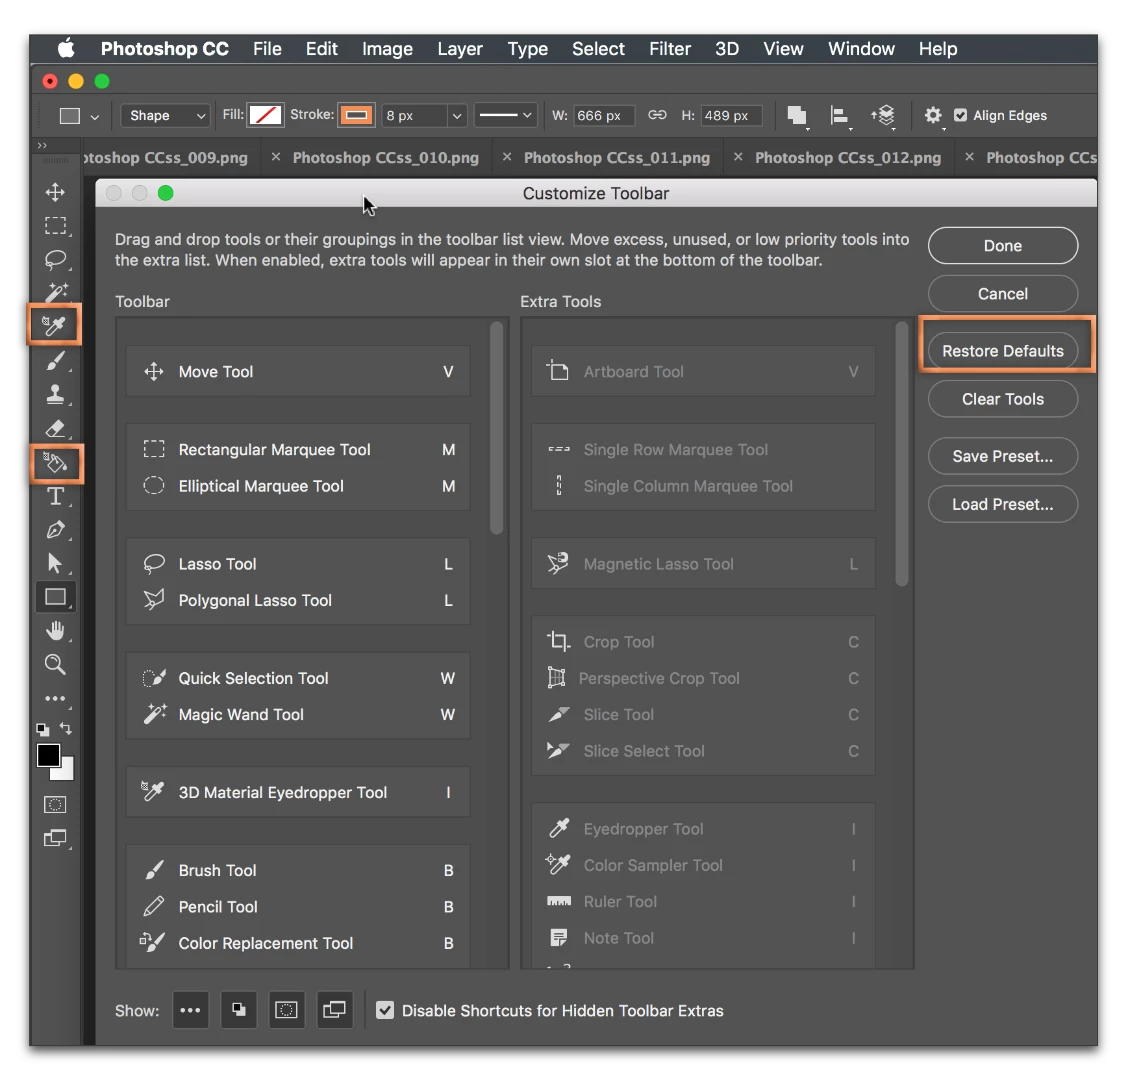Open the Fill color swatch
This screenshot has height=1080, width=1128.
[265, 115]
